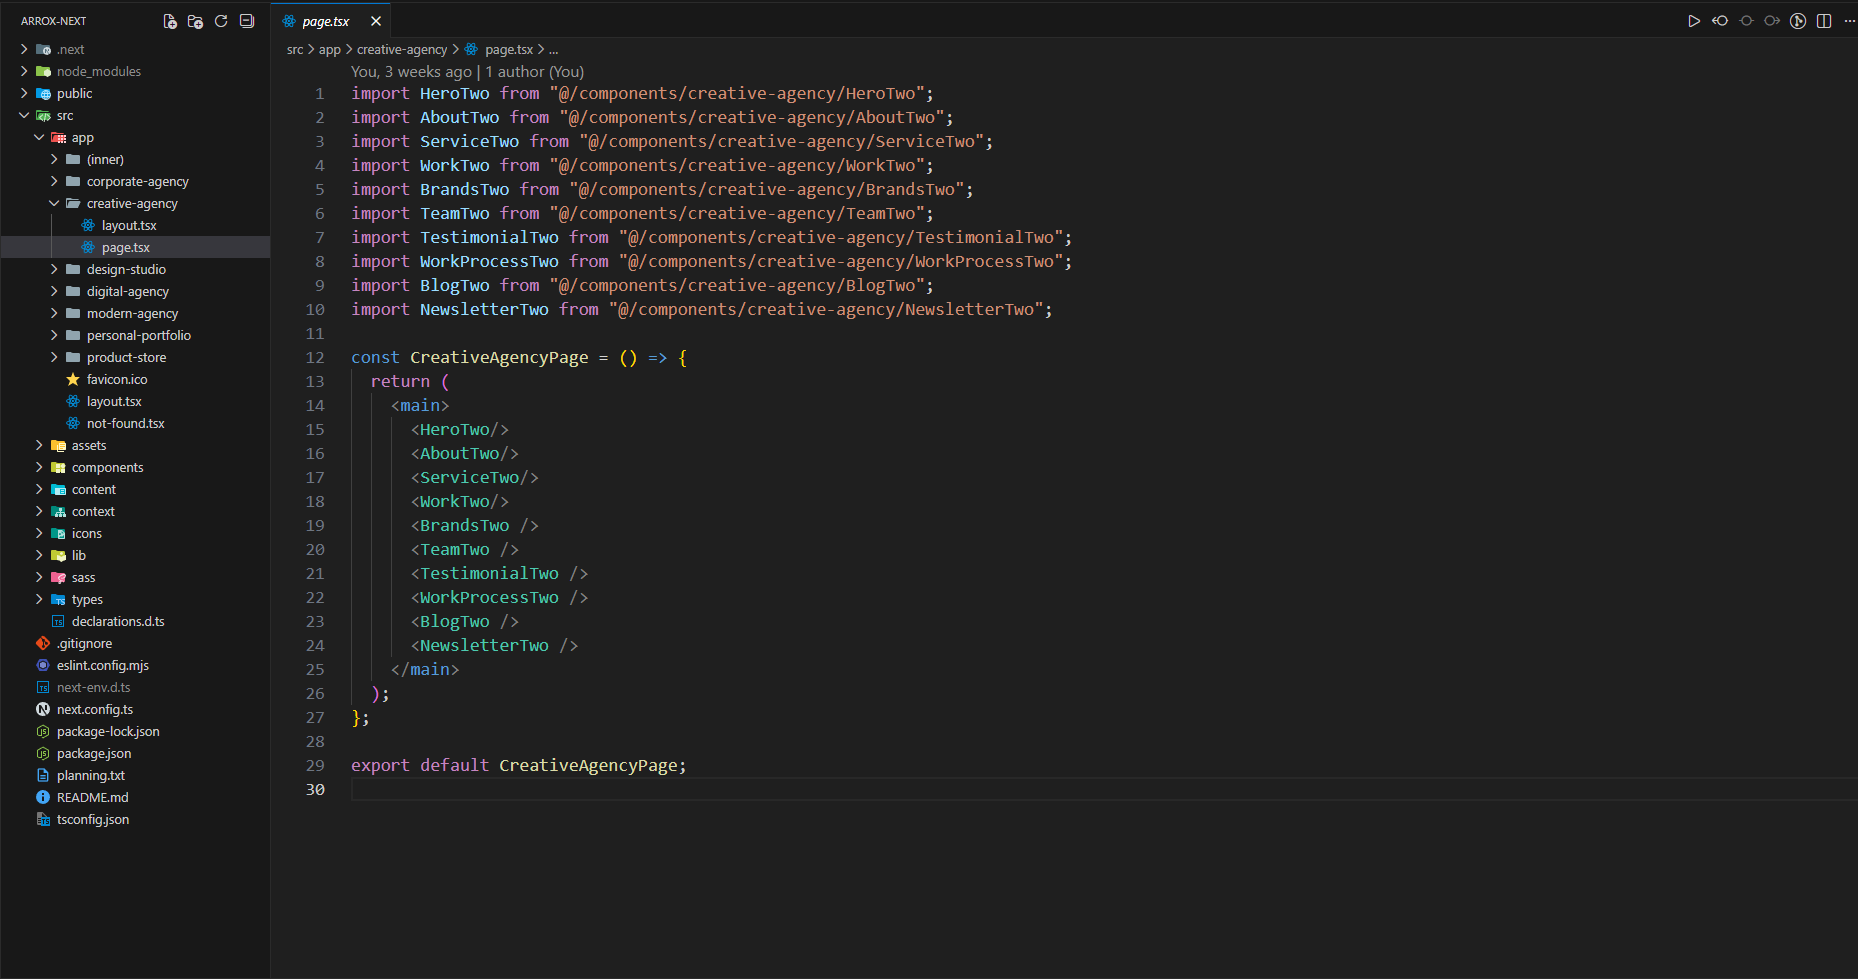Collapse all folders in Explorer
The width and height of the screenshot is (1858, 979).
pos(247,21)
